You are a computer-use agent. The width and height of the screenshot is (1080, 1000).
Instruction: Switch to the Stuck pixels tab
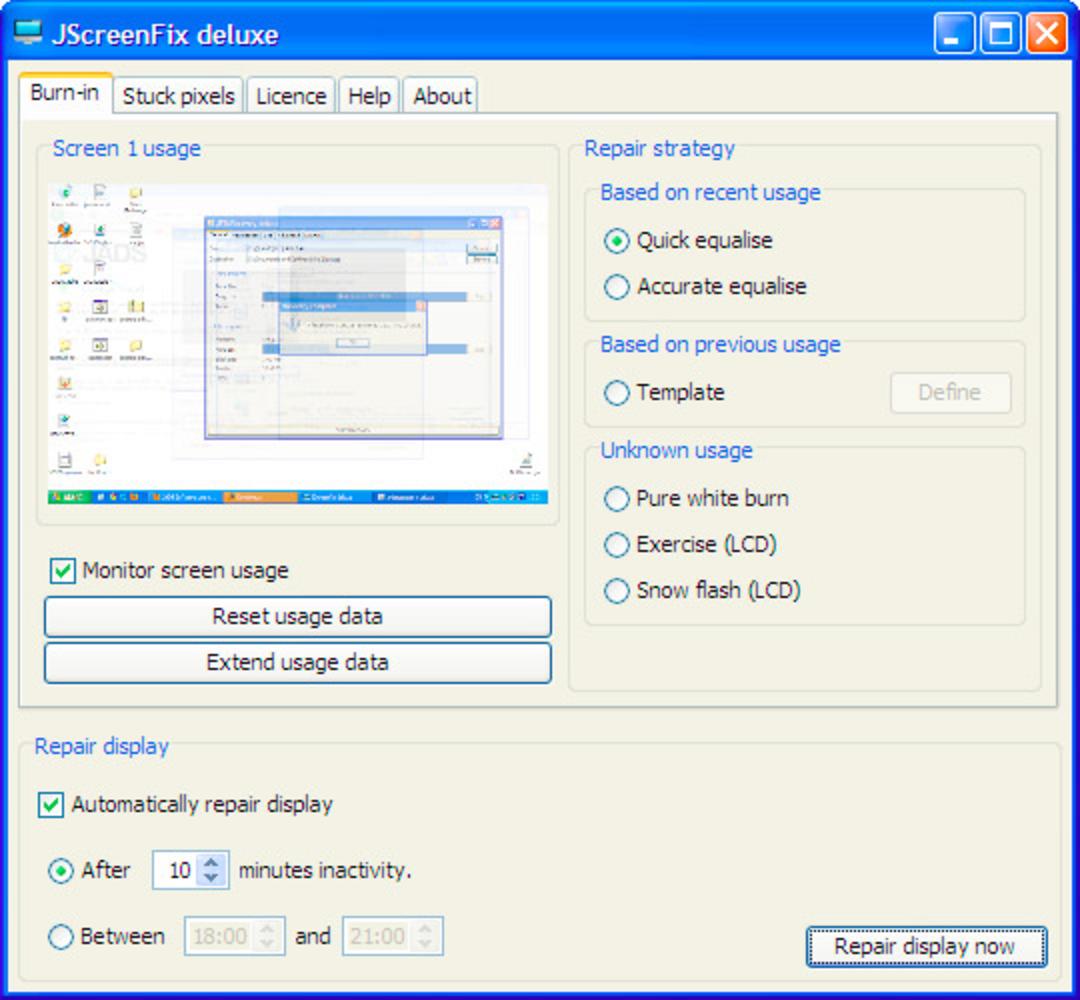pyautogui.click(x=178, y=96)
